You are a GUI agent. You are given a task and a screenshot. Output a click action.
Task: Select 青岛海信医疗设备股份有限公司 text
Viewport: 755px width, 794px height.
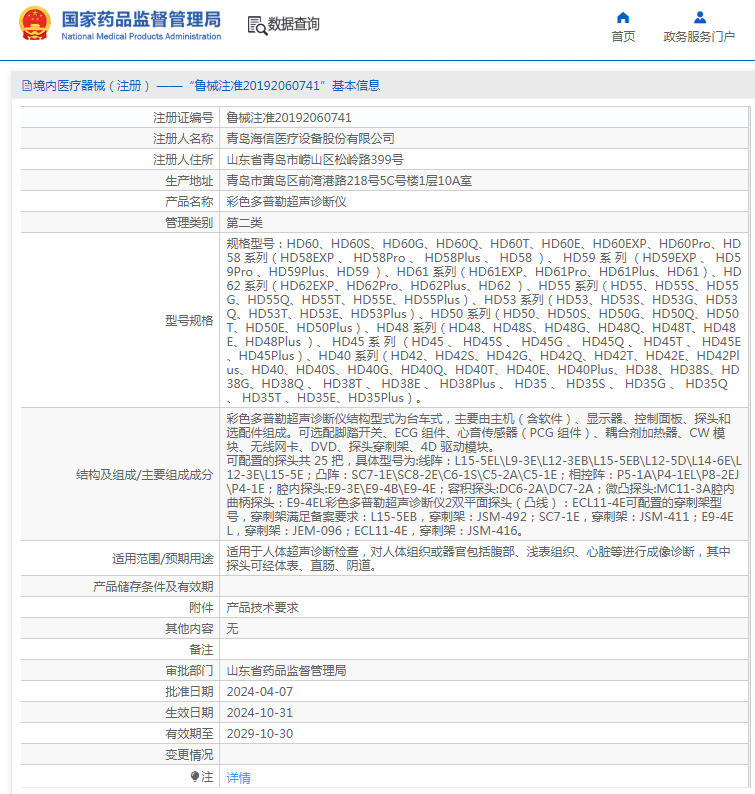click(x=310, y=139)
